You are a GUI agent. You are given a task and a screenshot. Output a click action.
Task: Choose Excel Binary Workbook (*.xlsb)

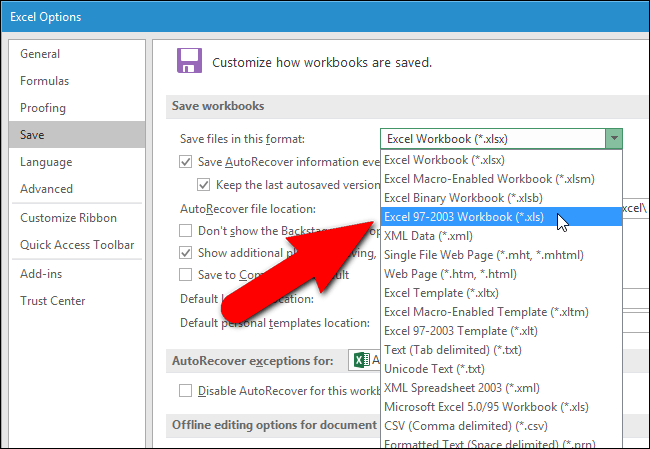(x=501, y=198)
